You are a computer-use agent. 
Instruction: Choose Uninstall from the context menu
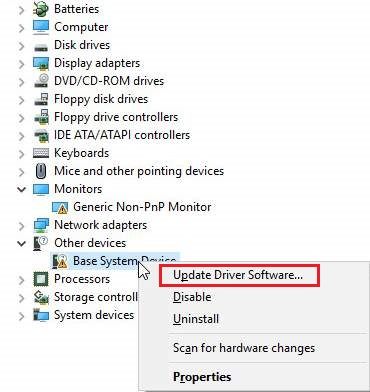196,319
